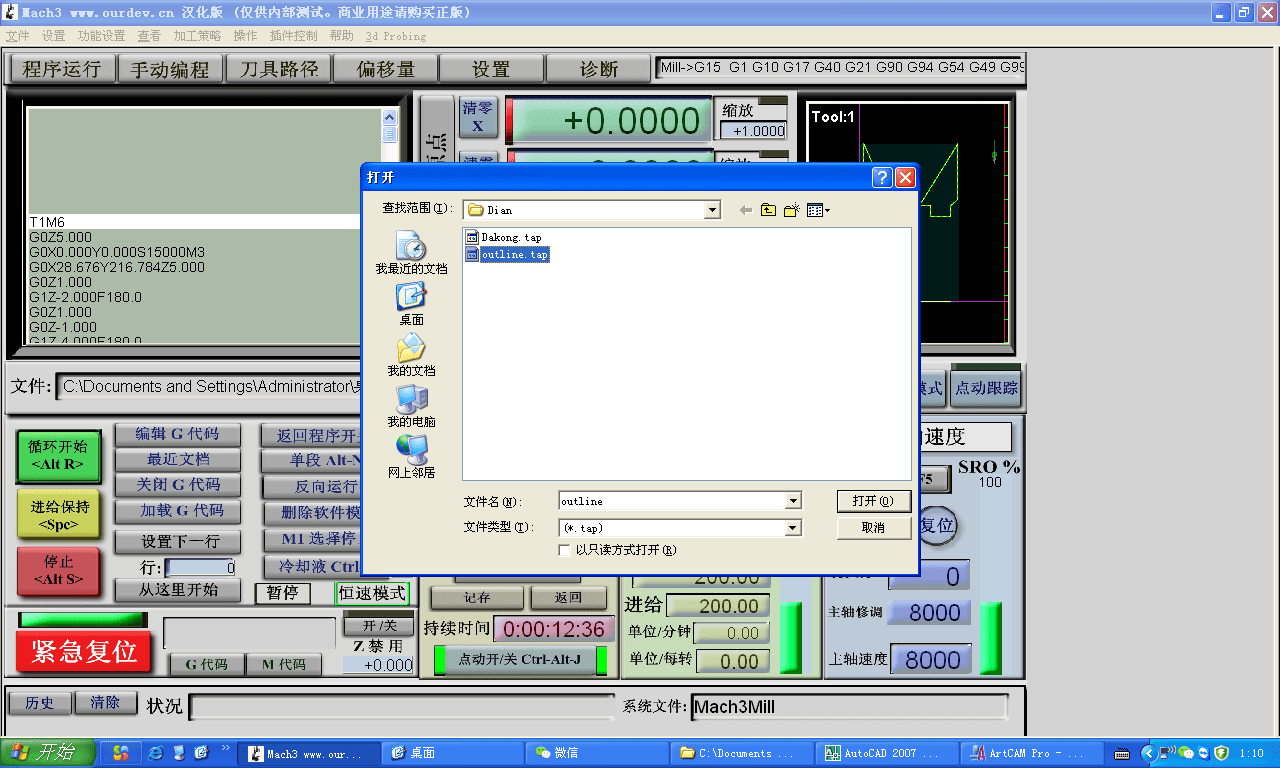Select outline.tap file
This screenshot has height=768, width=1280.
(507, 255)
